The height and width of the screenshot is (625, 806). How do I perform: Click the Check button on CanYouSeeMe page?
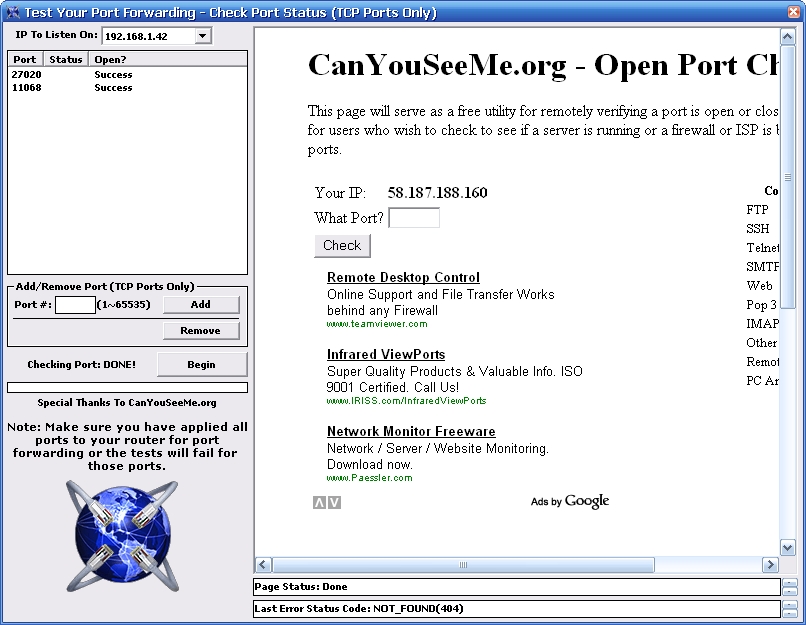pyautogui.click(x=342, y=246)
